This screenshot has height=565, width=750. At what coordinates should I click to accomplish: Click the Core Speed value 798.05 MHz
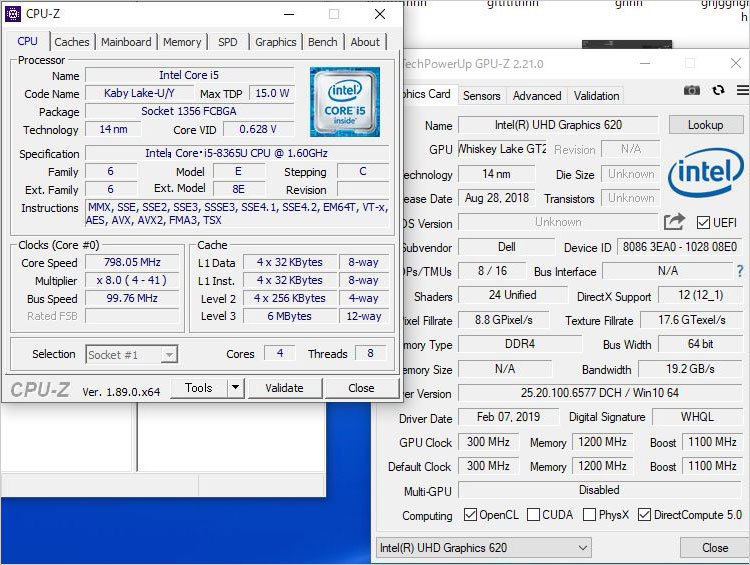click(x=132, y=262)
